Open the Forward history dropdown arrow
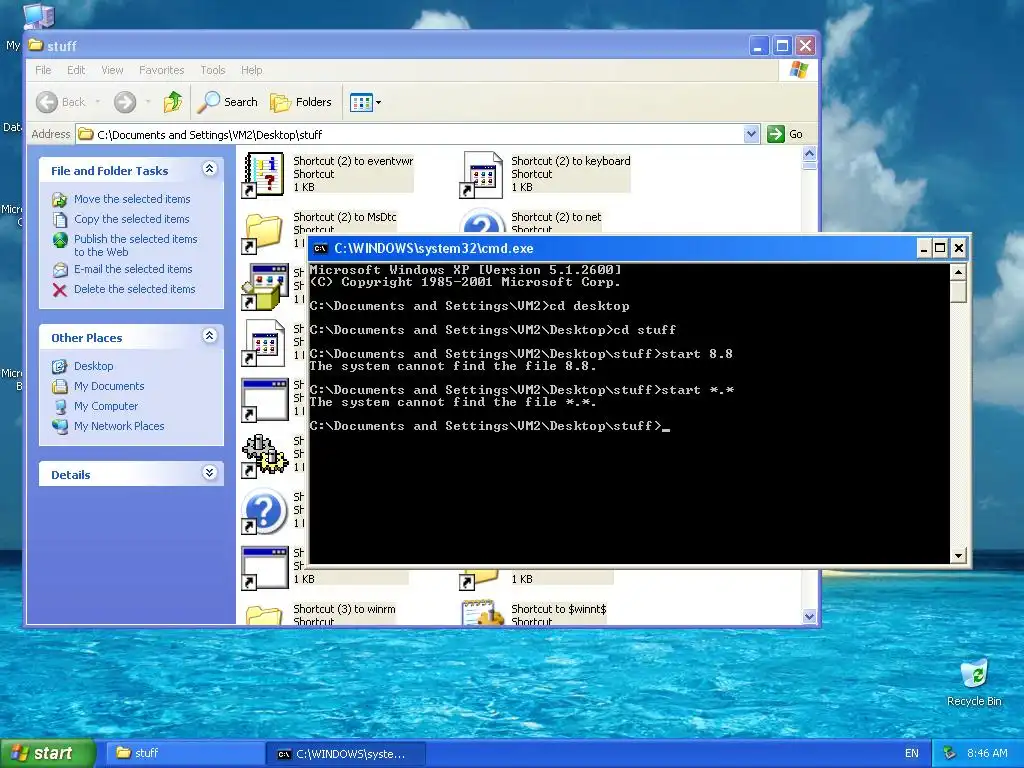 pyautogui.click(x=148, y=102)
